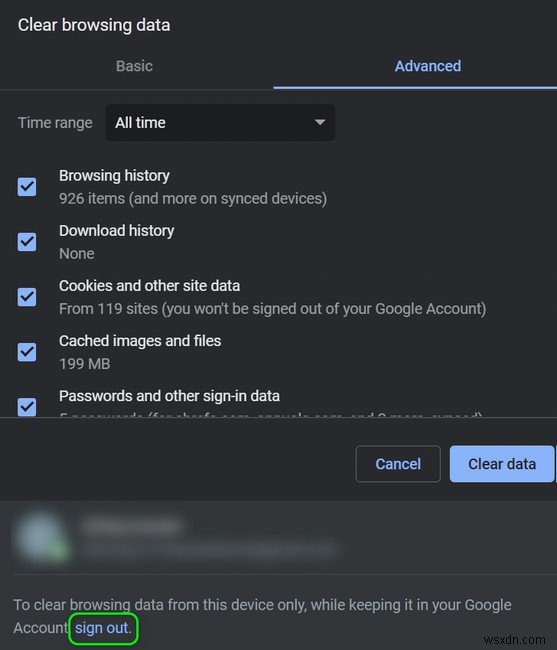Select the Advanced tab
Screen dimensions: 557x650
click(x=428, y=66)
